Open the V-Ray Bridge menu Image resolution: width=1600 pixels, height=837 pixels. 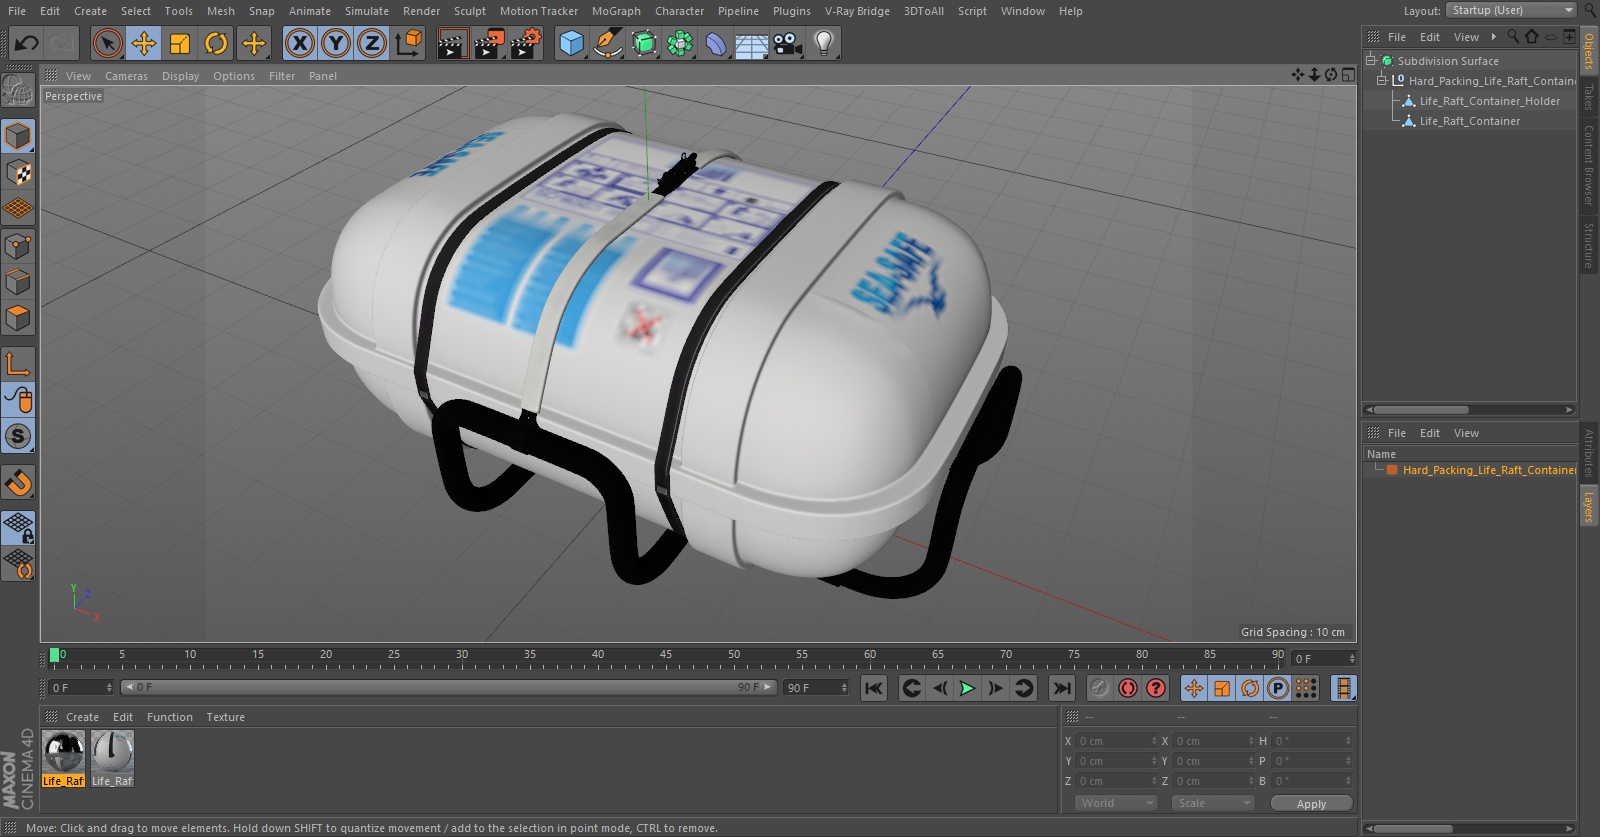coord(857,11)
